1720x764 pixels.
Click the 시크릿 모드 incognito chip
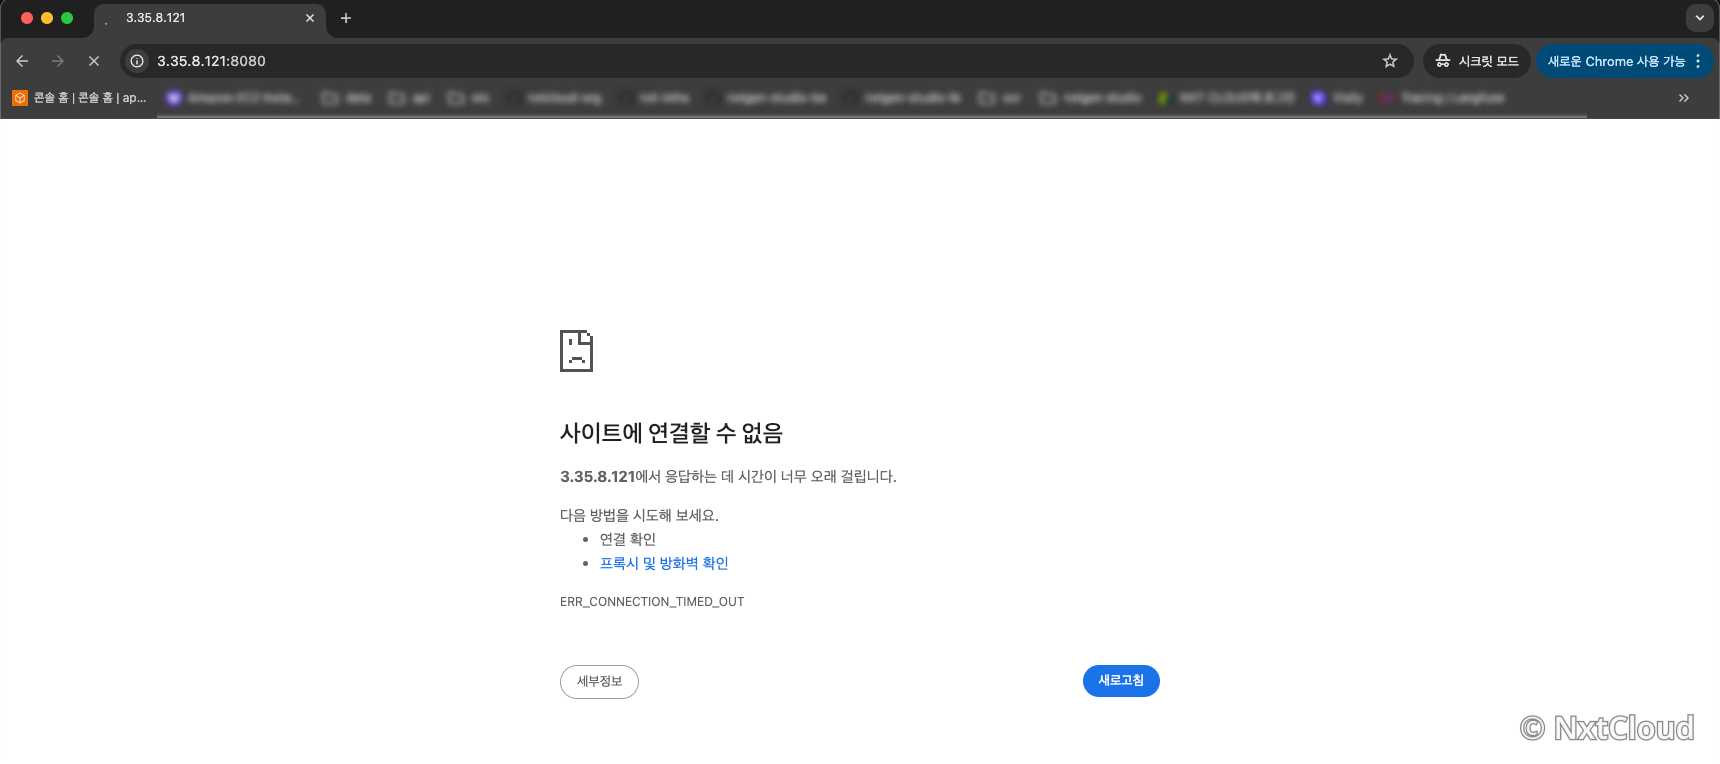click(x=1477, y=61)
